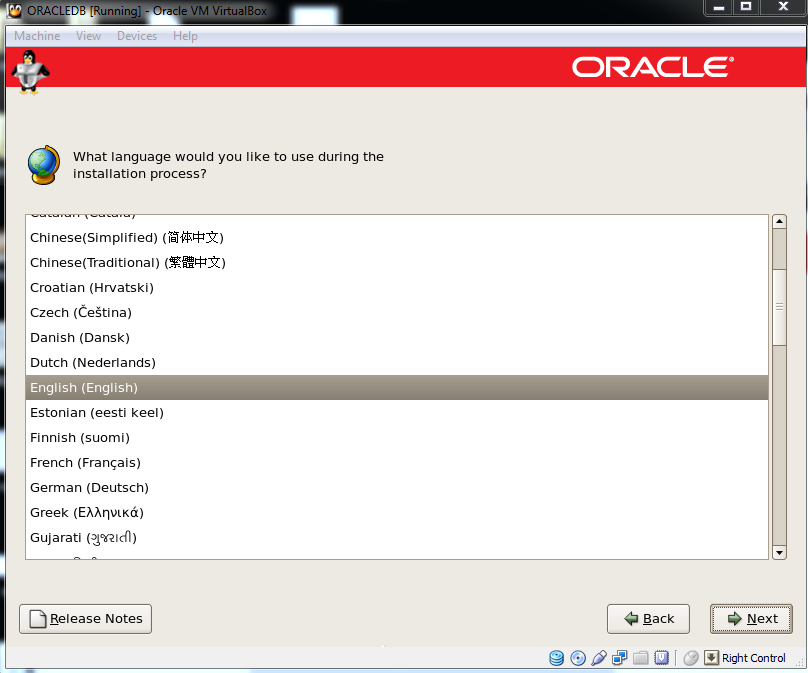Select Czech (Čeština) language
This screenshot has height=673, width=808.
(x=397, y=312)
